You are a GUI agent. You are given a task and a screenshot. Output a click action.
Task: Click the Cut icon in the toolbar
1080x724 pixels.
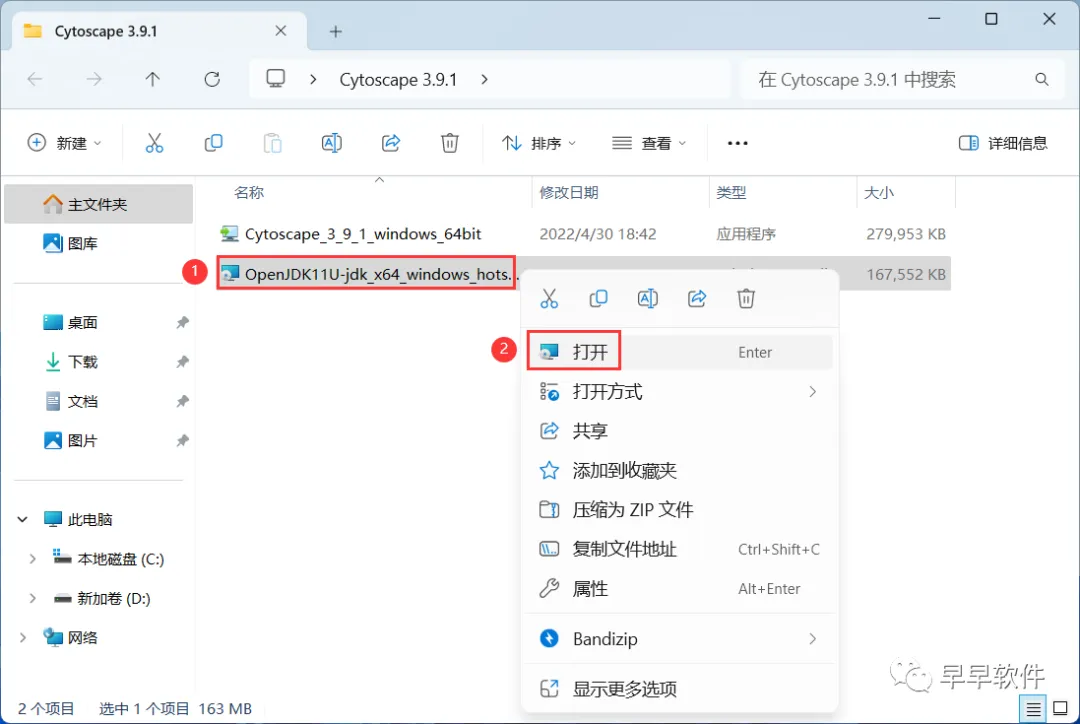click(x=154, y=143)
